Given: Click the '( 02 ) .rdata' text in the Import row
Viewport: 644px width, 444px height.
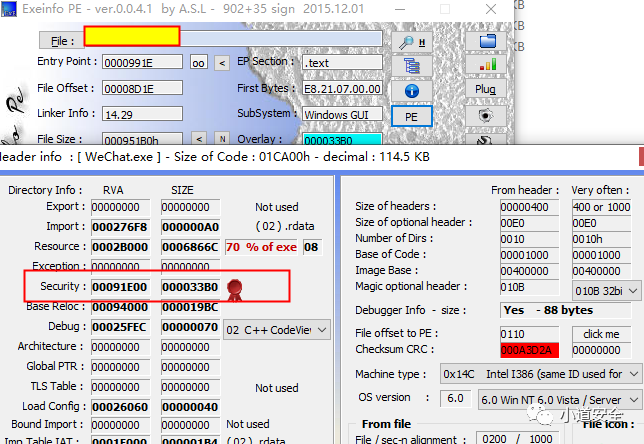Looking at the screenshot, I should tap(285, 226).
